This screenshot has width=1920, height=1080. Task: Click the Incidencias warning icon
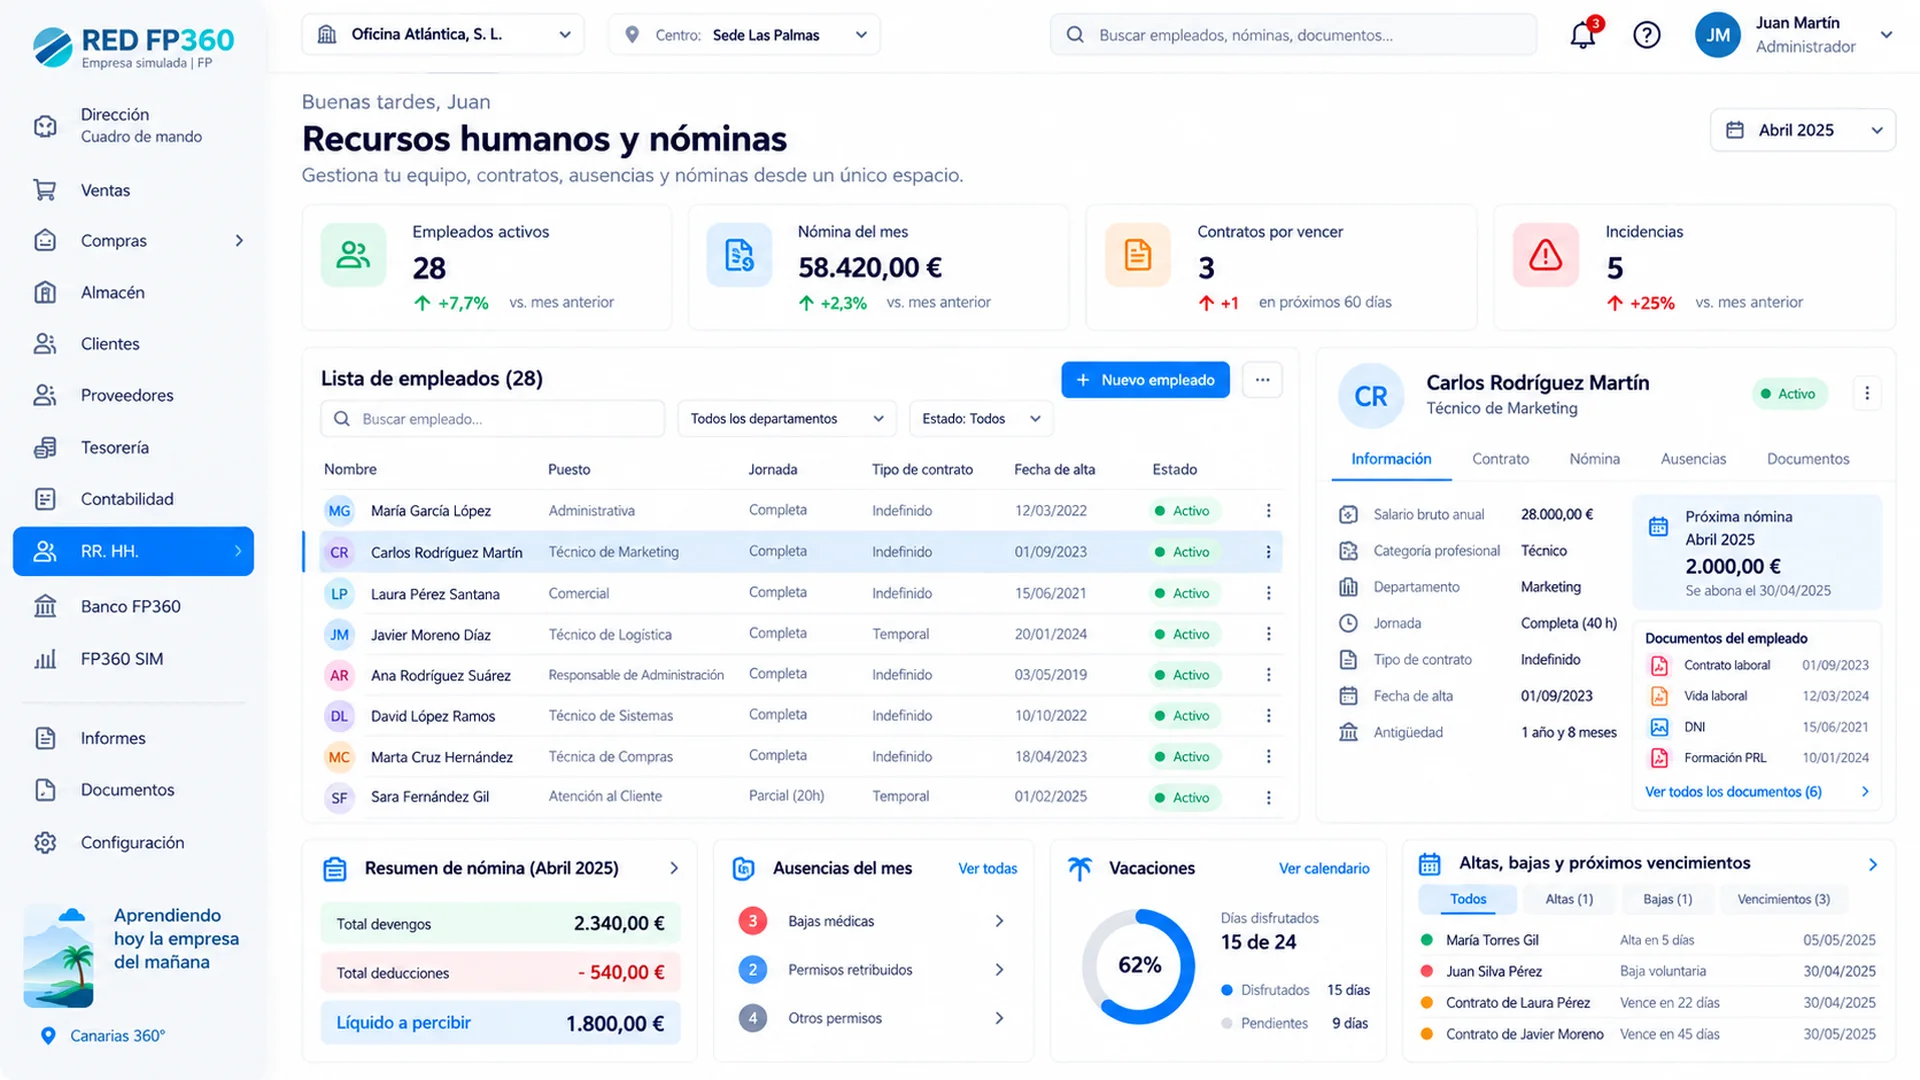pyautogui.click(x=1545, y=255)
